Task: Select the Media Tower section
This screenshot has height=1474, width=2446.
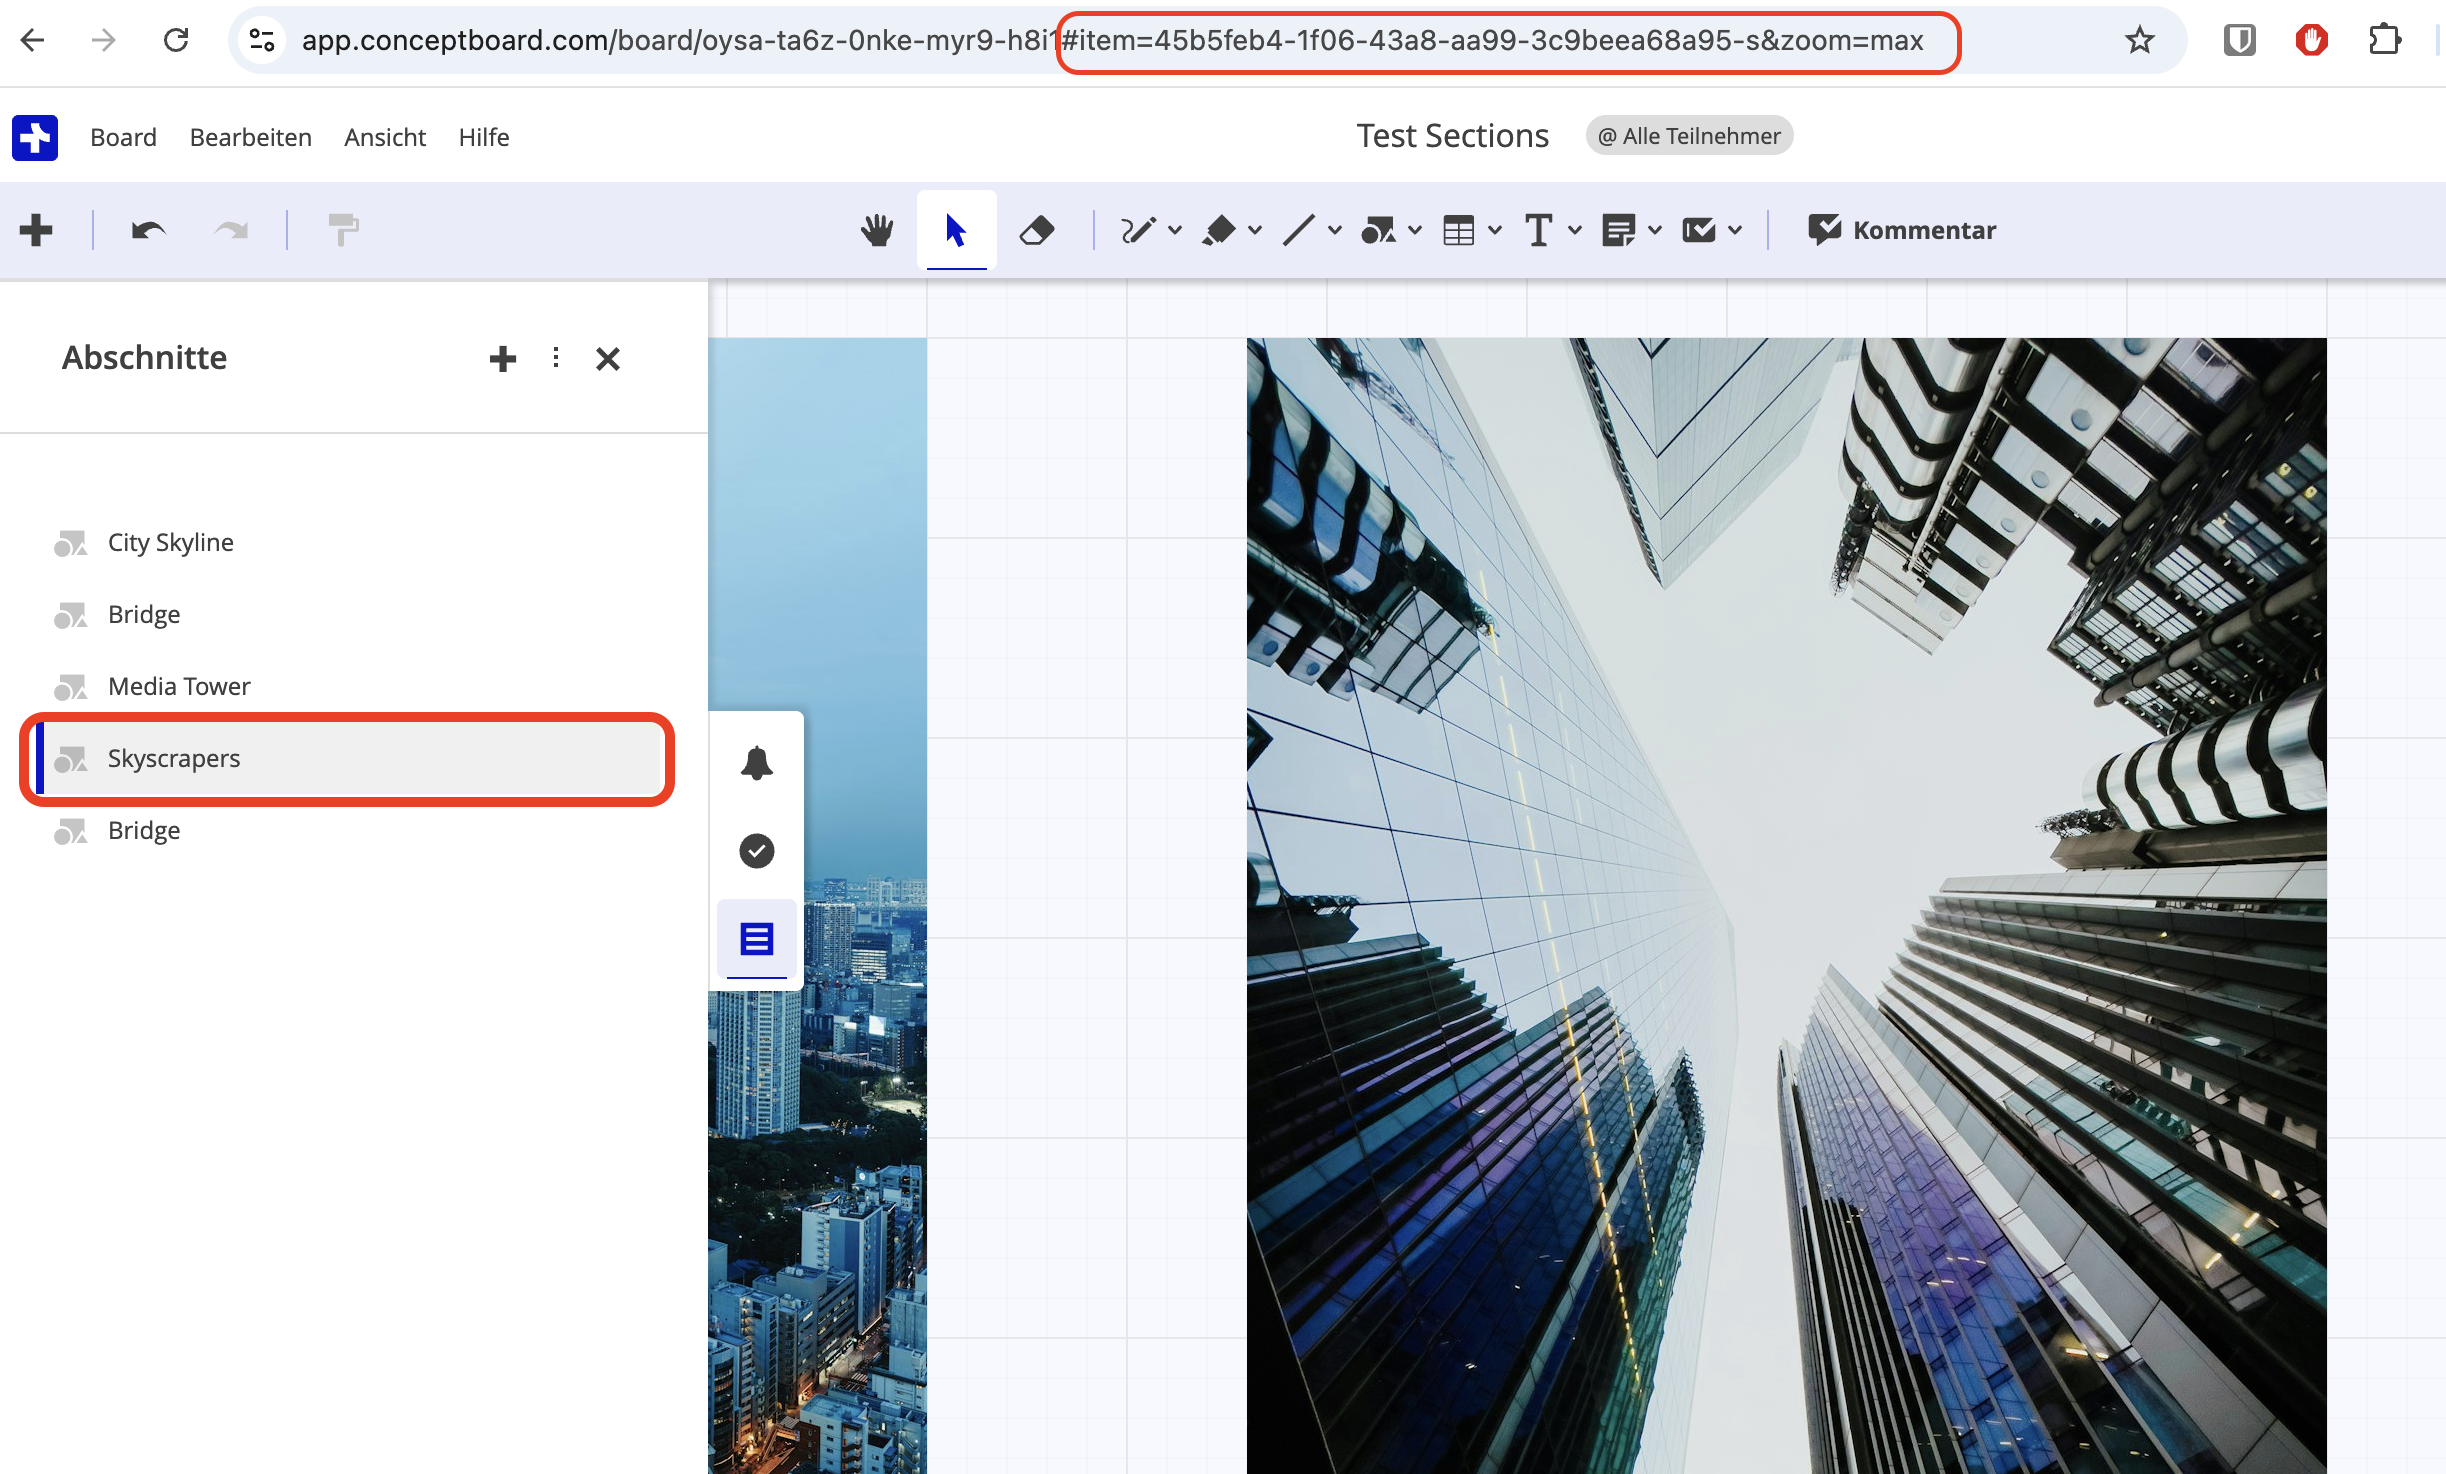Action: point(179,687)
